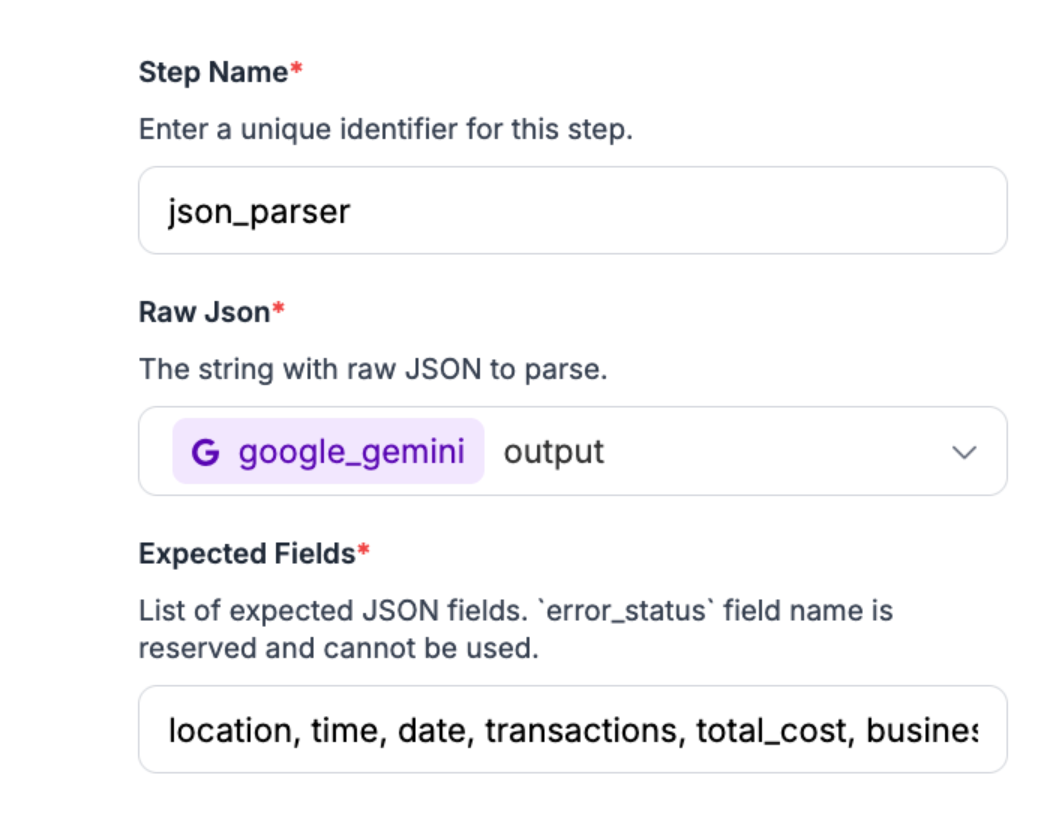1060x832 pixels.
Task: Click the Raw Json label
Action: pyautogui.click(x=204, y=312)
